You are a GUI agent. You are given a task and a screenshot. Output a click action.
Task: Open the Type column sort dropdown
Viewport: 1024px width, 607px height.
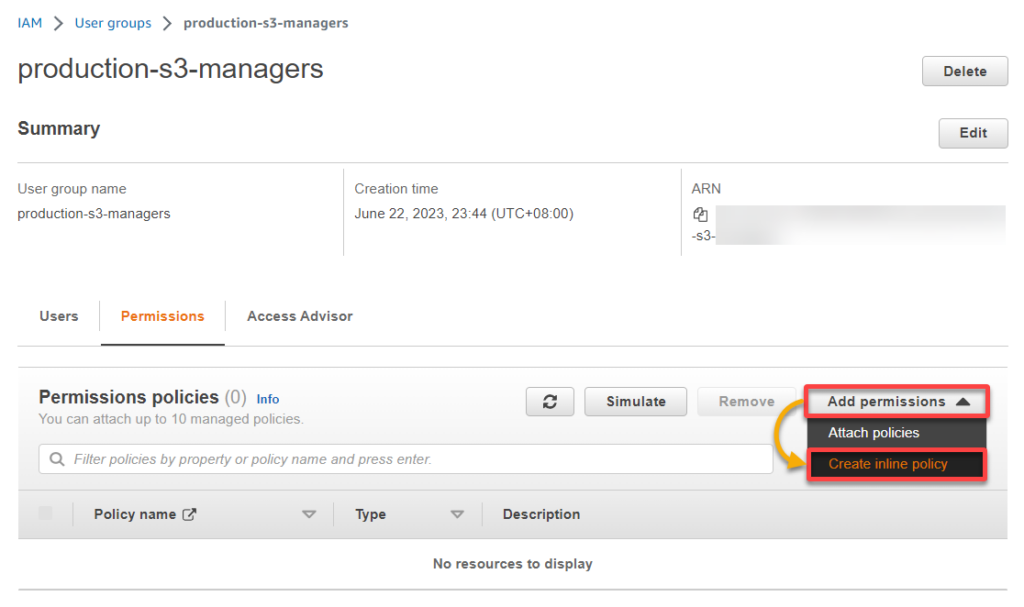(x=457, y=513)
